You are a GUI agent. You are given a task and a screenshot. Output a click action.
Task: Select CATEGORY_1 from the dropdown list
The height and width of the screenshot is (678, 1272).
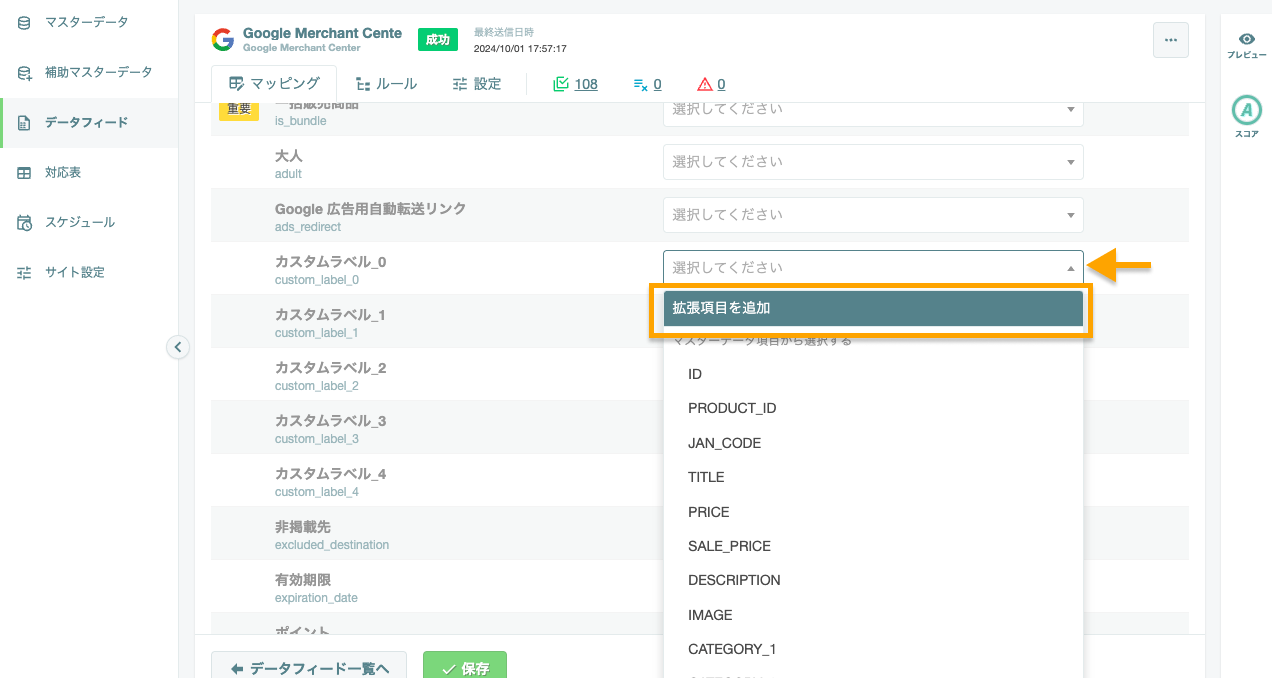(873, 649)
